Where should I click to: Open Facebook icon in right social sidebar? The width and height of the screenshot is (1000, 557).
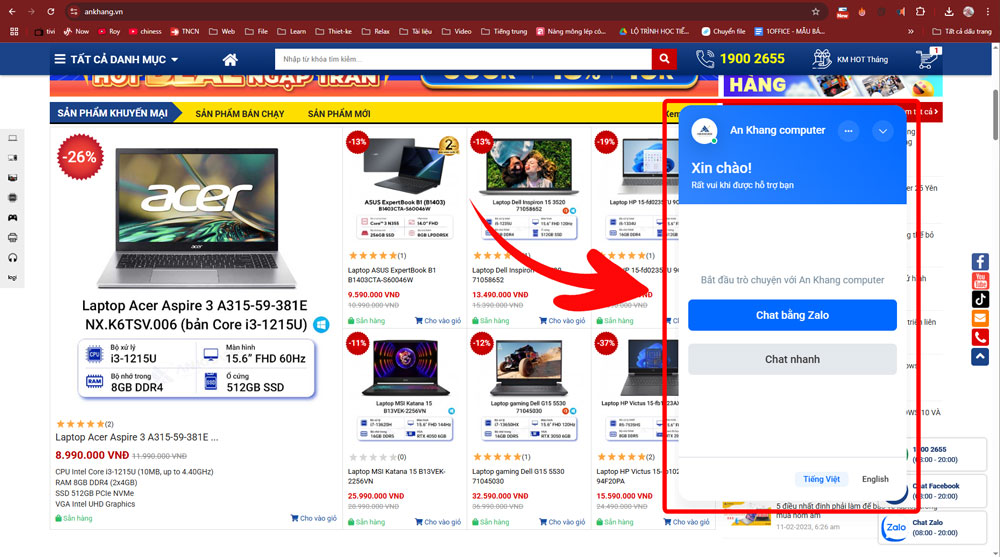click(x=980, y=262)
